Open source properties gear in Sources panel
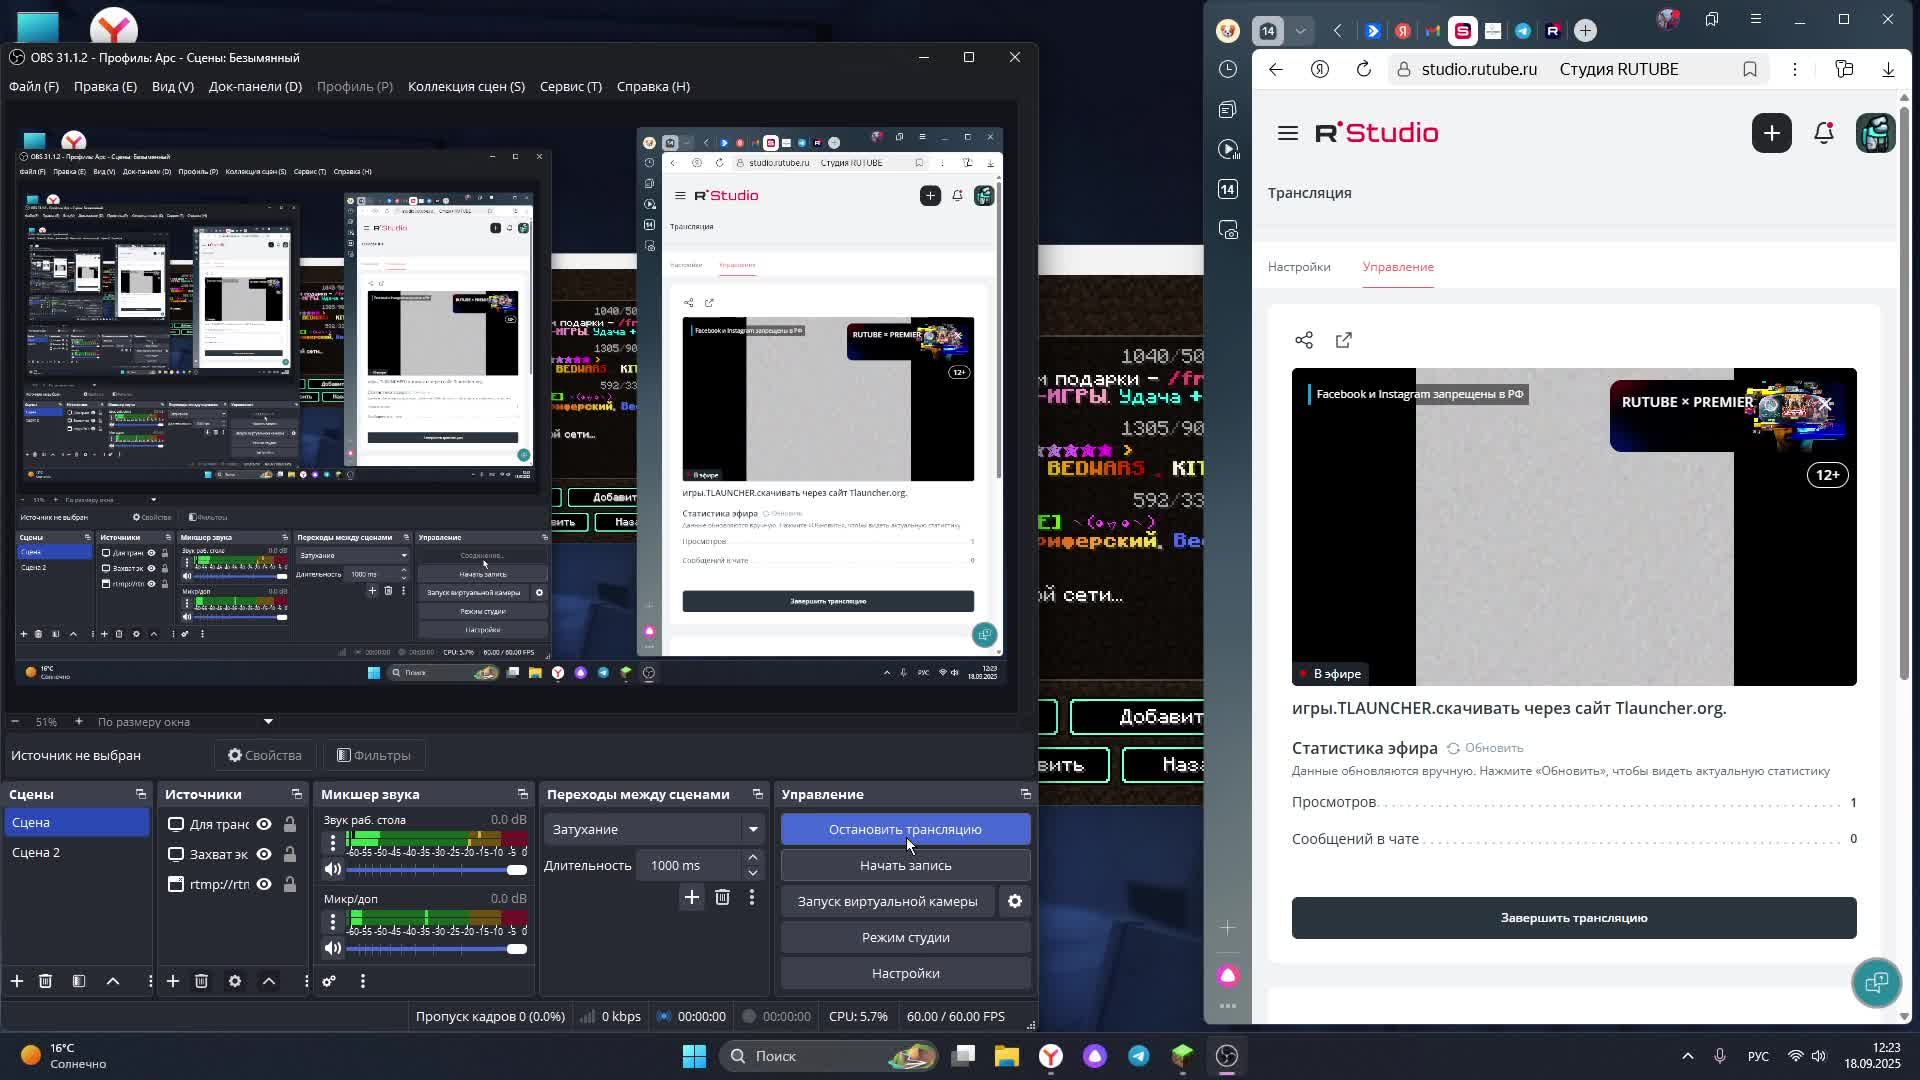This screenshot has height=1080, width=1920. coord(235,982)
